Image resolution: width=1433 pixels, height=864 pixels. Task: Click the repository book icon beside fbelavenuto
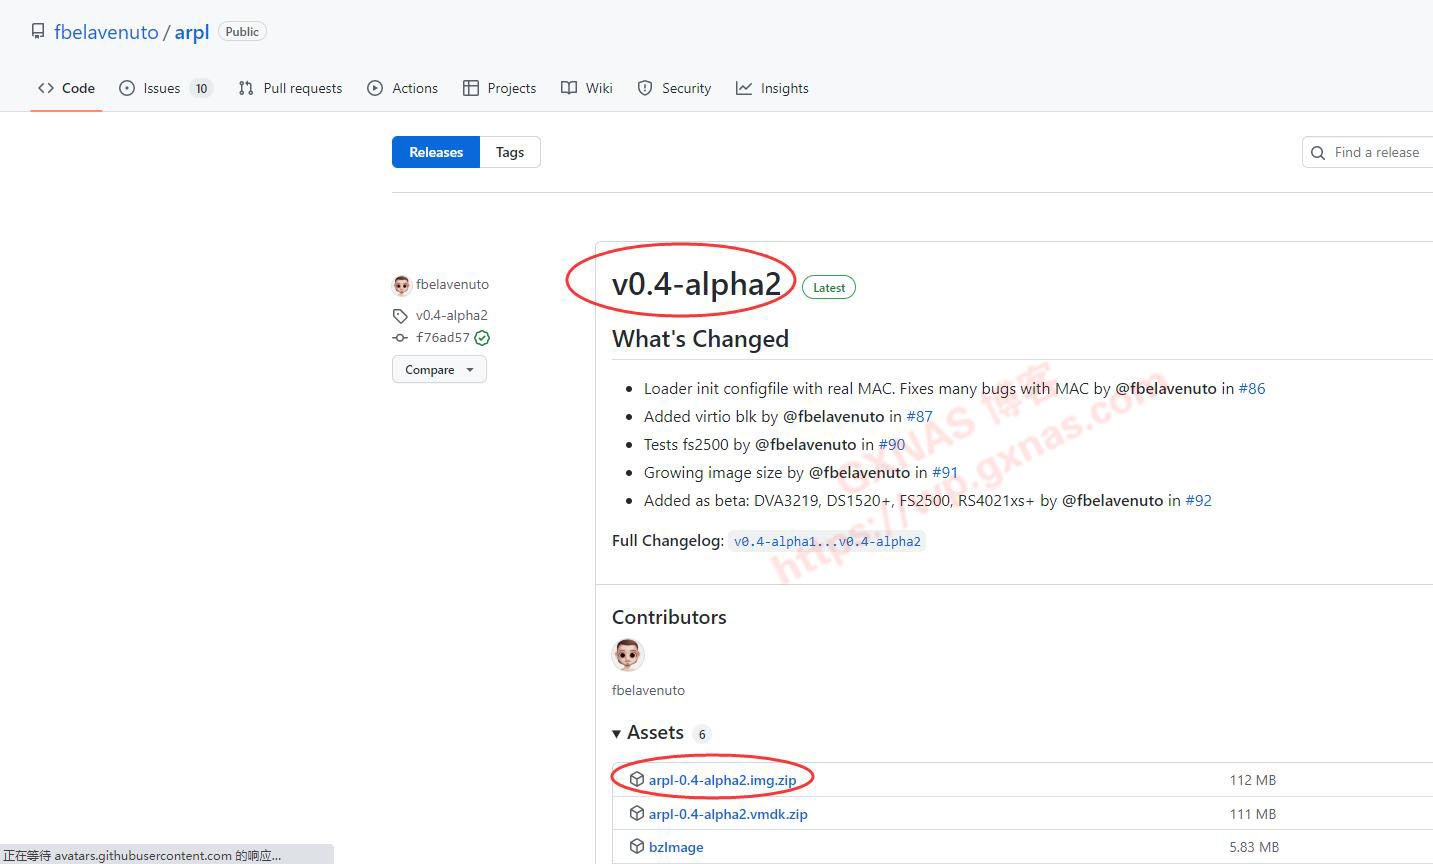pos(38,31)
